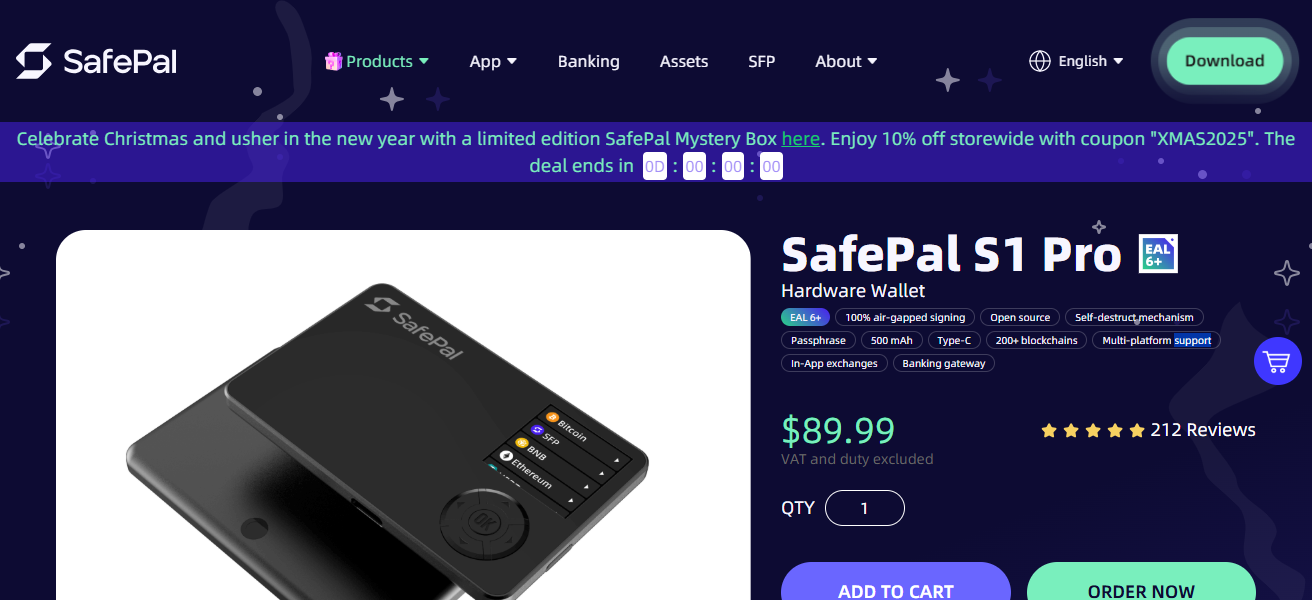Click the quantity input field
The height and width of the screenshot is (600, 1312).
[864, 507]
